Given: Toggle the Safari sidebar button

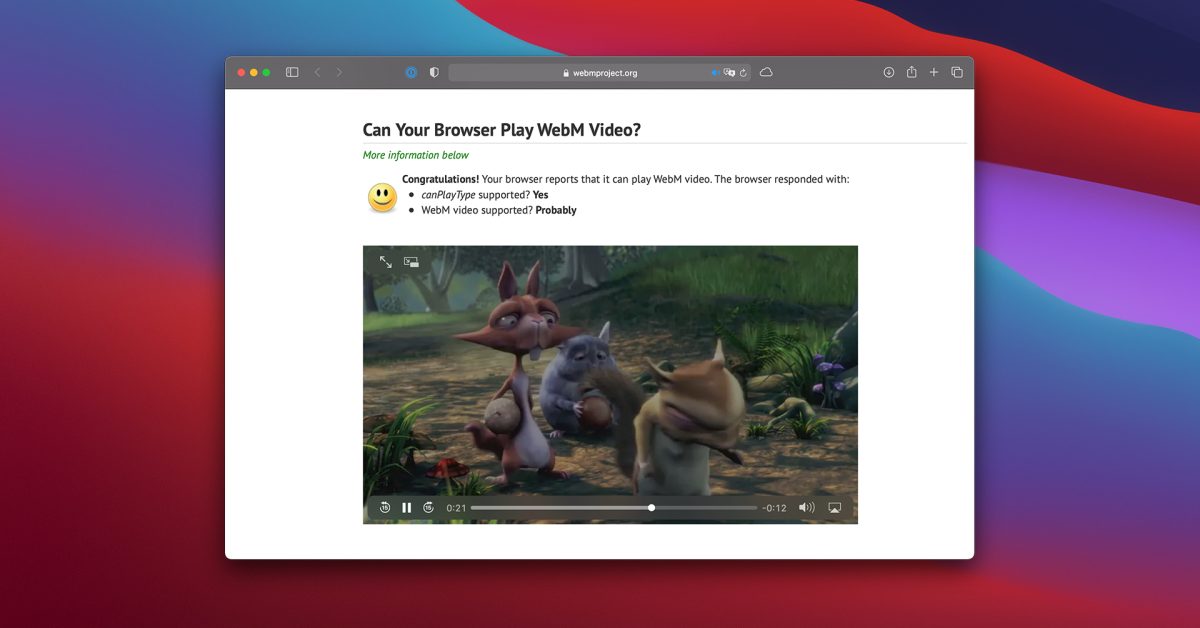Looking at the screenshot, I should [292, 73].
